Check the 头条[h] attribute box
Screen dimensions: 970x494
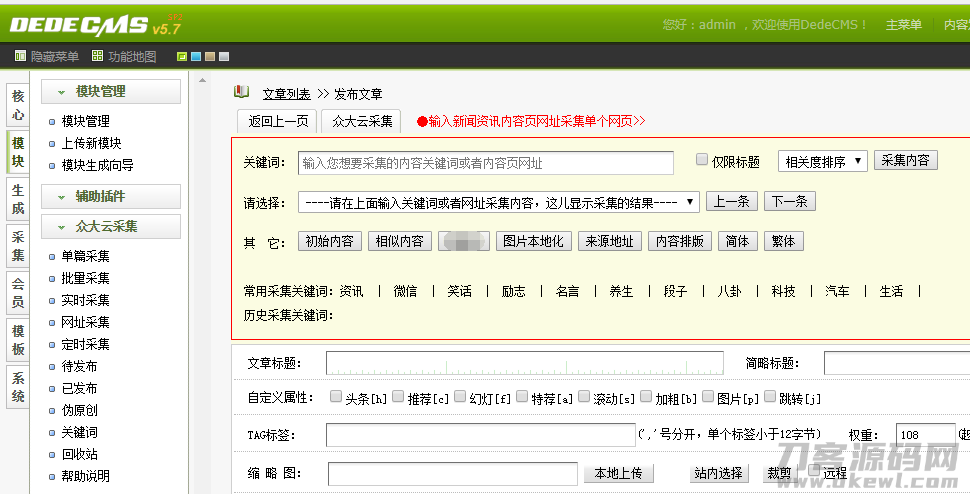point(336,397)
